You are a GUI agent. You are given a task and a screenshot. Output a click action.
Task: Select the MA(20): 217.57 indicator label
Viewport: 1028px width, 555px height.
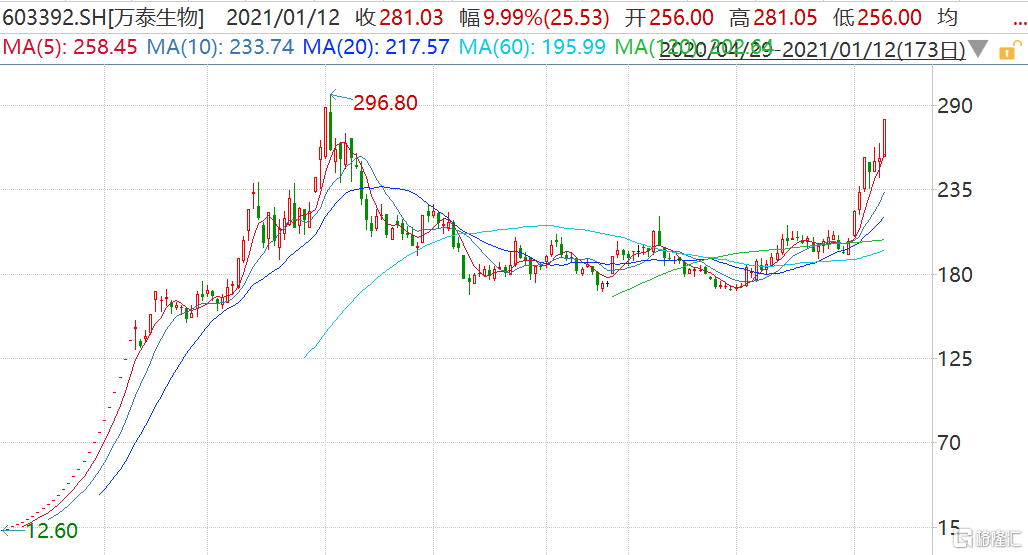pyautogui.click(x=376, y=47)
